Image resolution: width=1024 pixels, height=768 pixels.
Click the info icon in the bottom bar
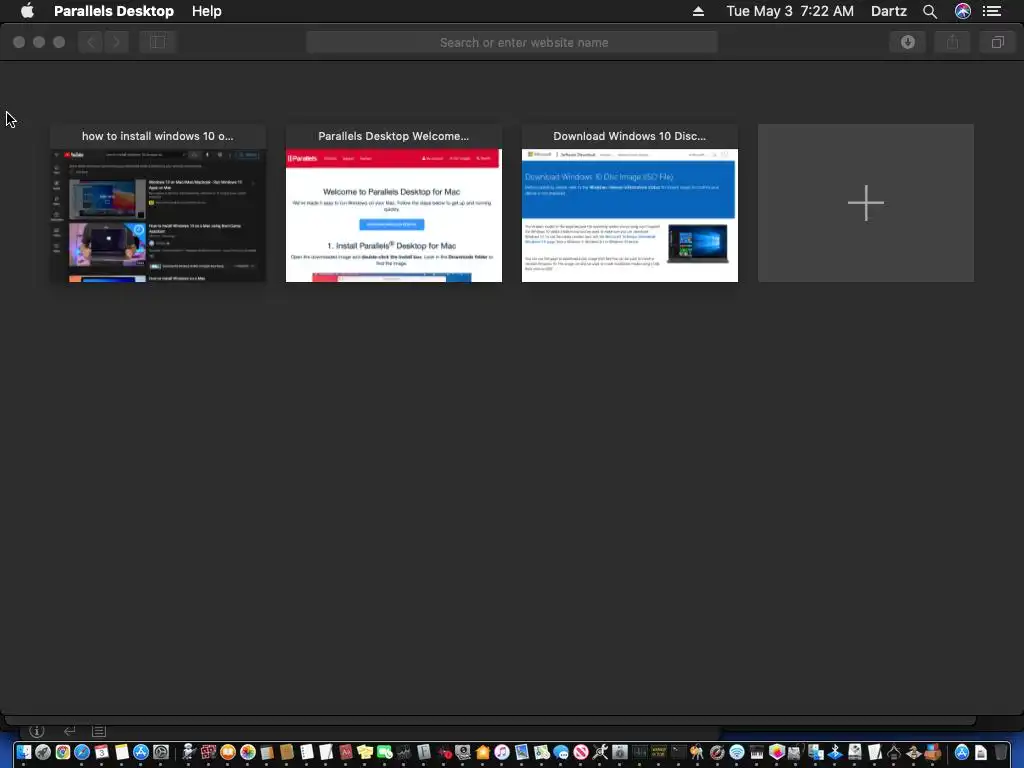point(37,731)
